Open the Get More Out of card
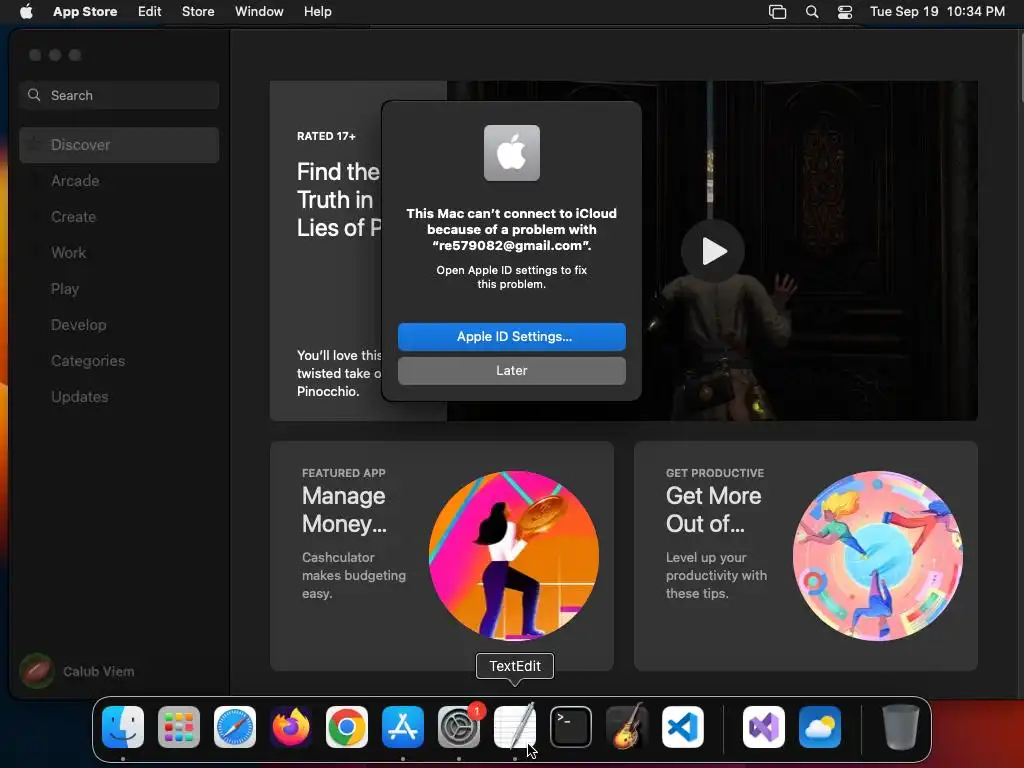This screenshot has height=768, width=1024. (x=805, y=556)
